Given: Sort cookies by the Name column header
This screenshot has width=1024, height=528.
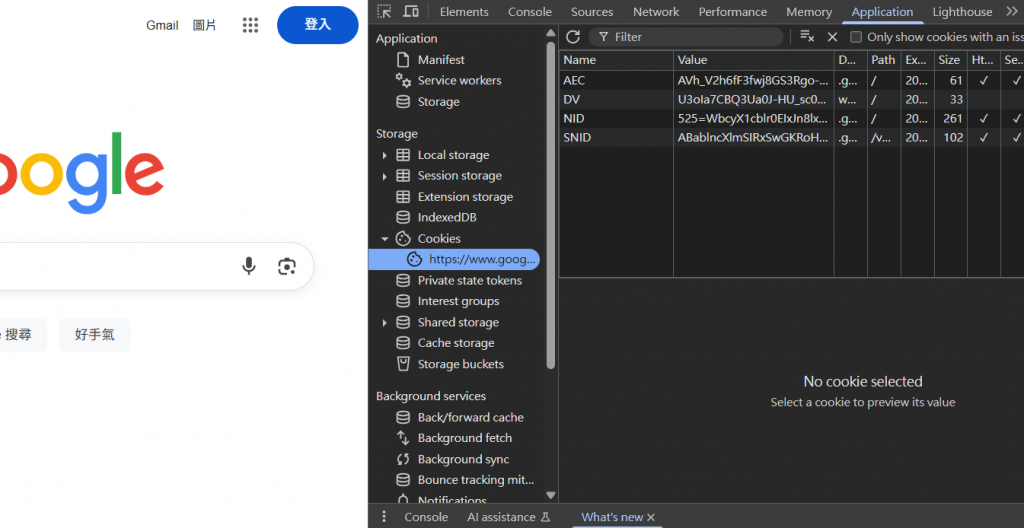Looking at the screenshot, I should (x=616, y=59).
